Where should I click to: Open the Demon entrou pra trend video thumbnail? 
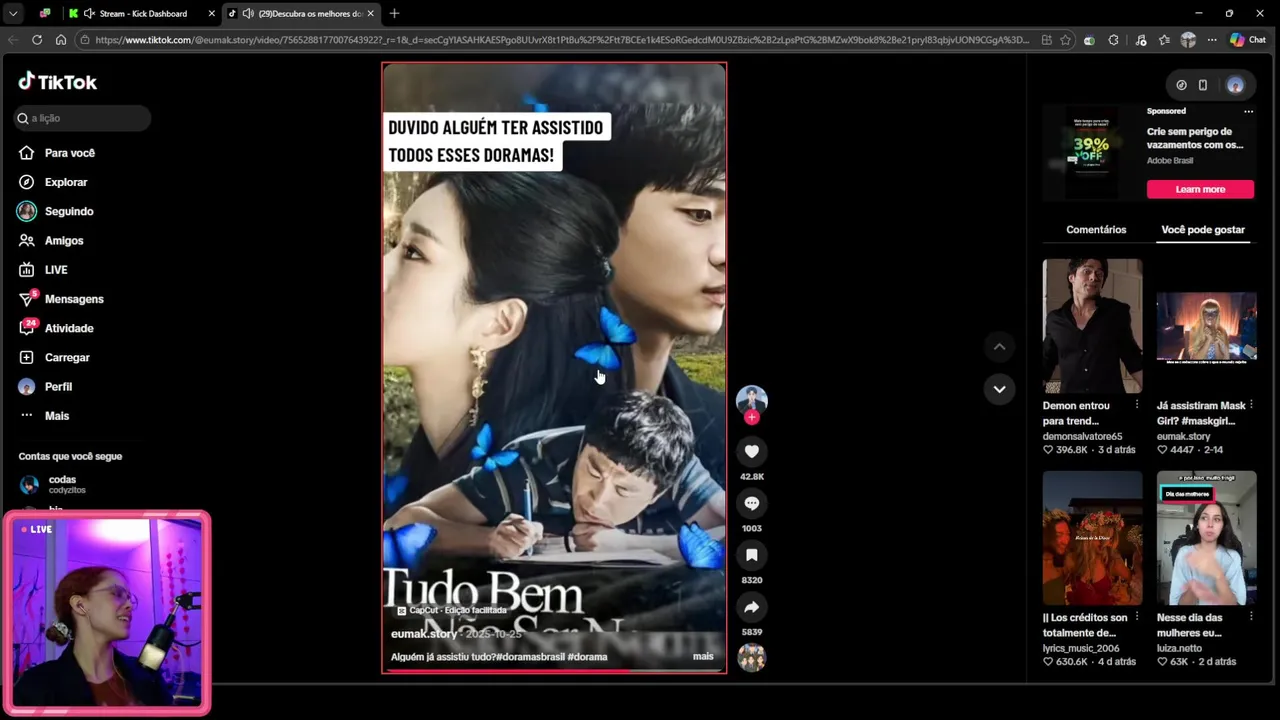[x=1092, y=326]
